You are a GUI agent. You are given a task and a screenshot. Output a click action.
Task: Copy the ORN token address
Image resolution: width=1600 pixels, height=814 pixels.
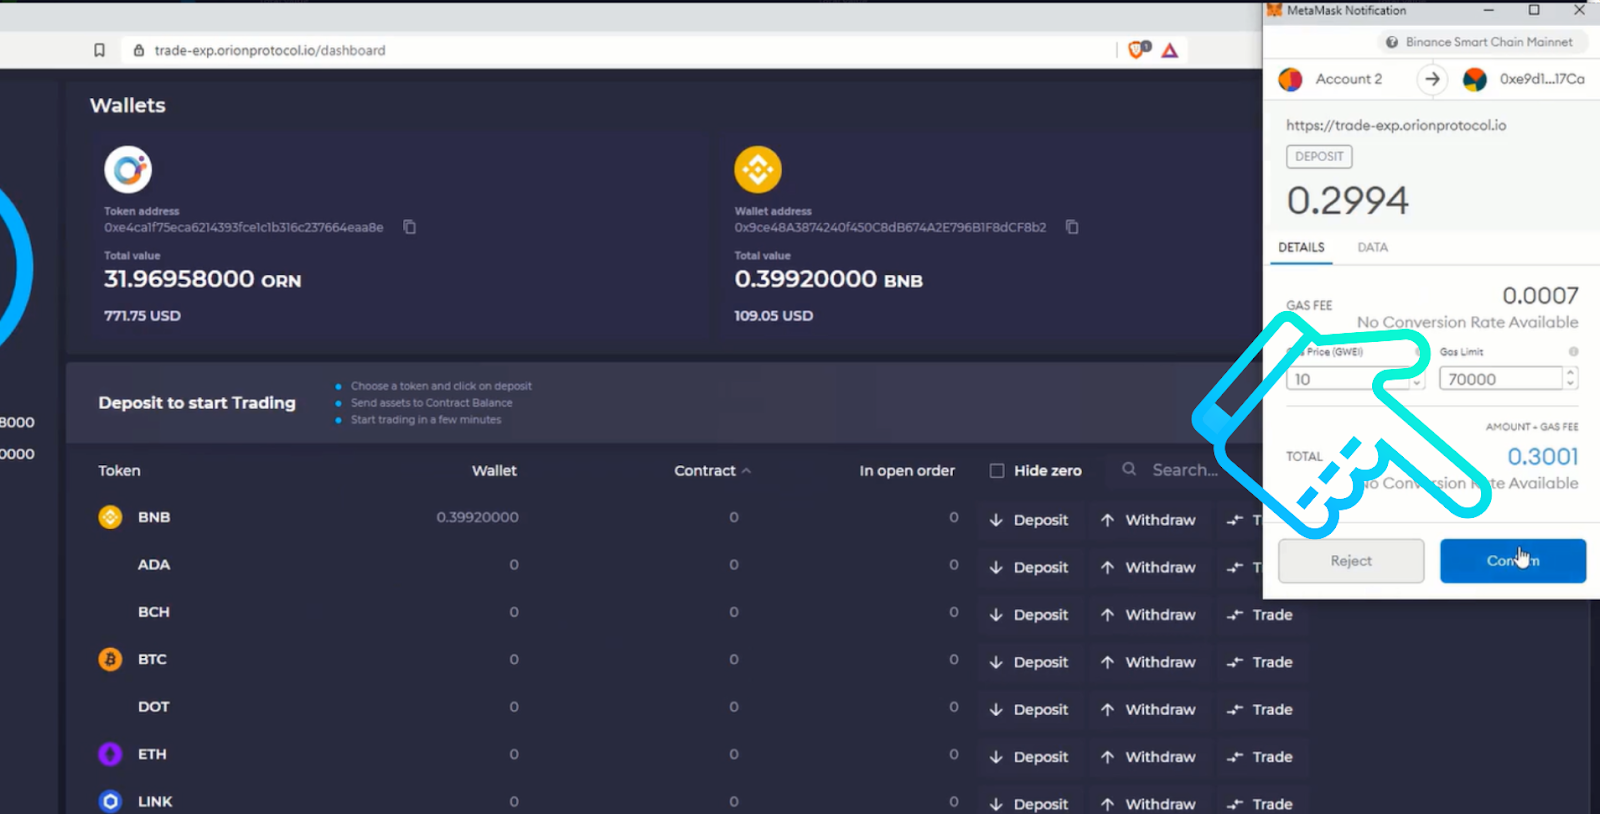pyautogui.click(x=410, y=227)
